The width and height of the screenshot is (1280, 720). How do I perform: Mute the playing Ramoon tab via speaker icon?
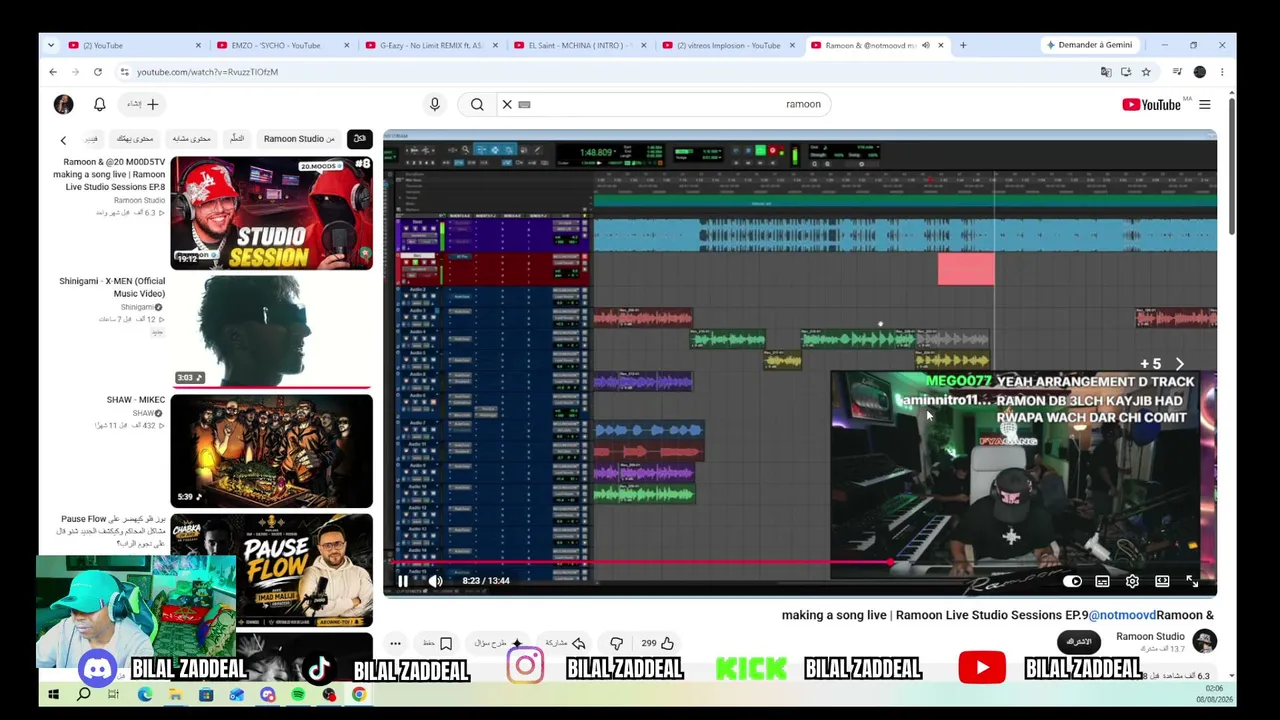click(x=925, y=45)
